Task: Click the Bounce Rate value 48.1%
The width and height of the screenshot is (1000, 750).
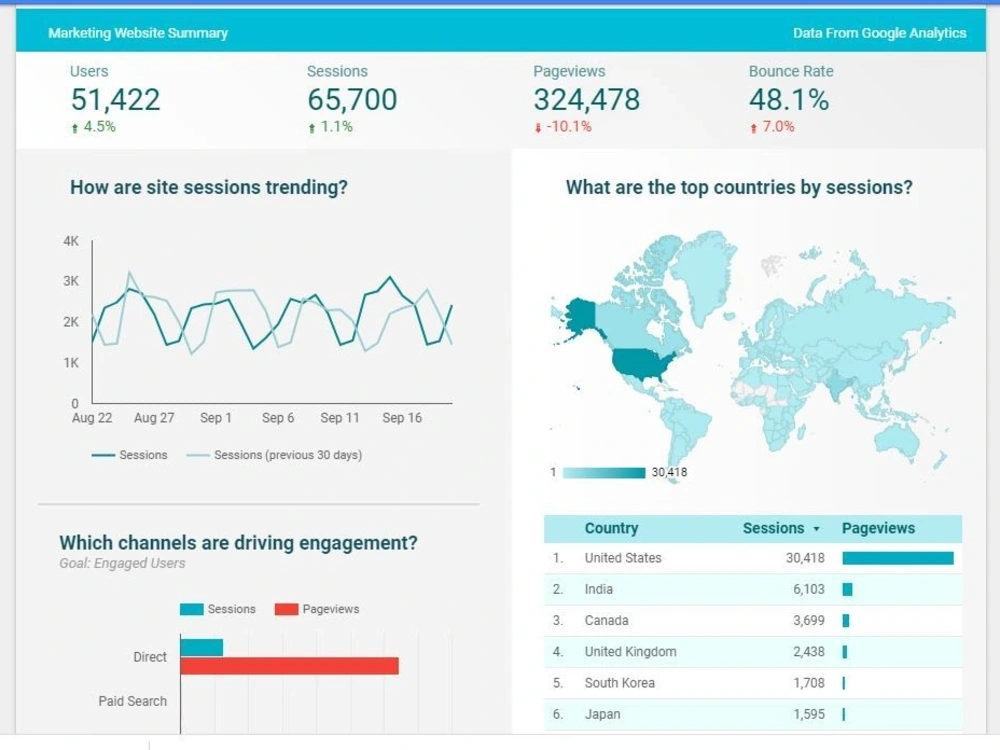Action: [x=789, y=99]
